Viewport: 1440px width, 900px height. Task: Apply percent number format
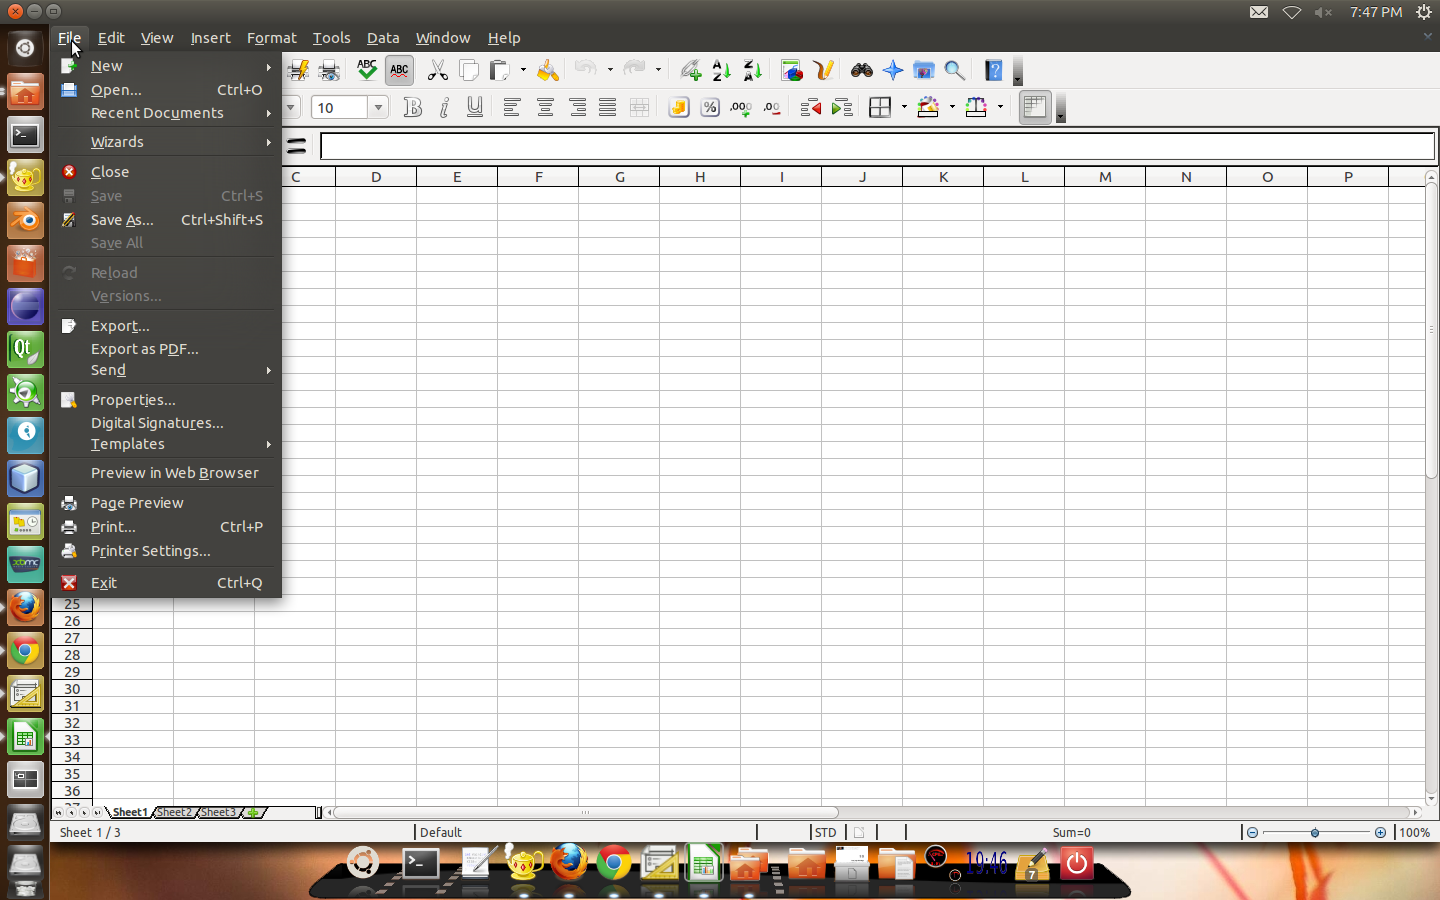click(x=709, y=107)
